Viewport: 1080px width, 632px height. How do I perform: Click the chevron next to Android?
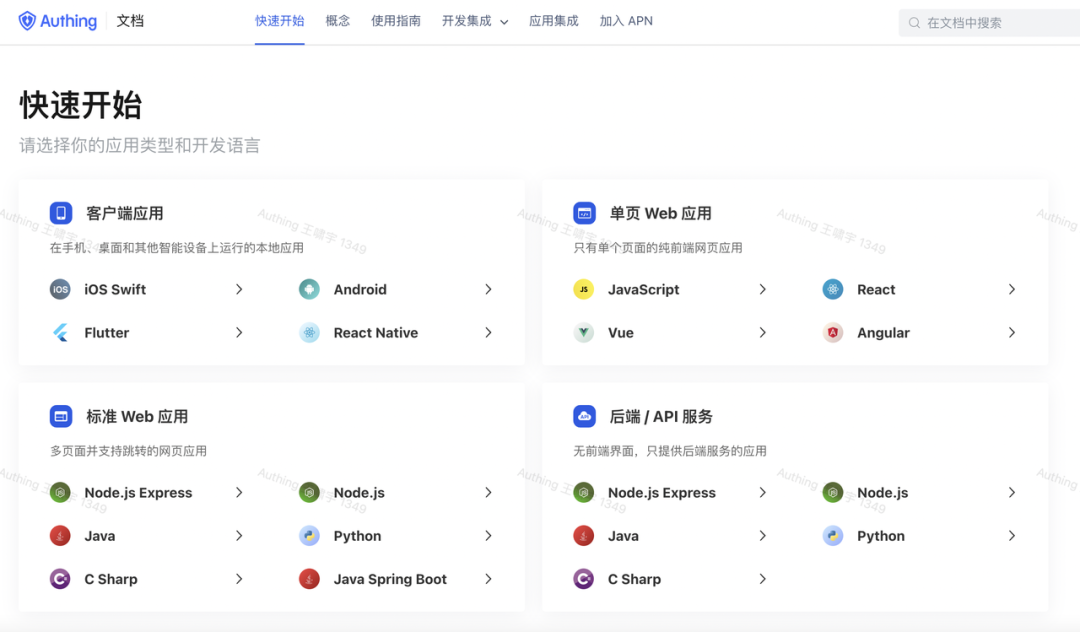[488, 289]
